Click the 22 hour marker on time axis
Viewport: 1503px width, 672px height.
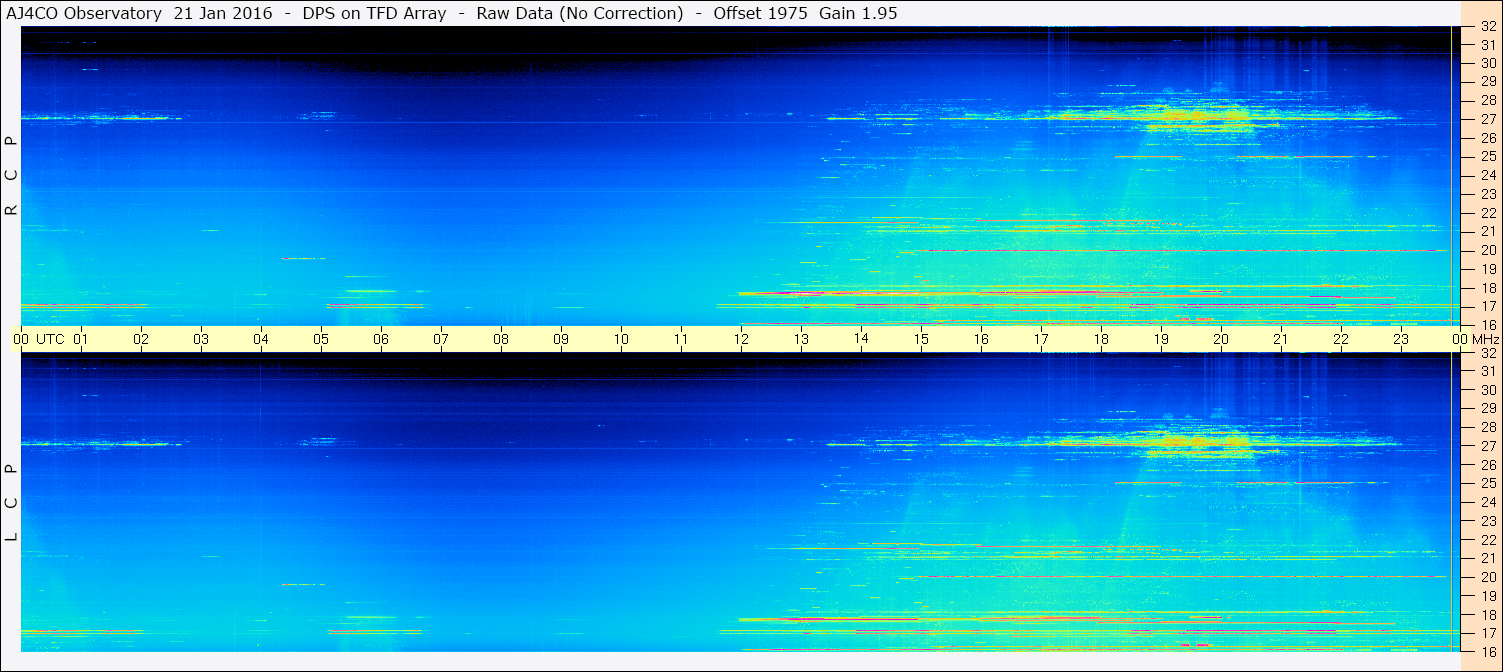(x=1341, y=339)
